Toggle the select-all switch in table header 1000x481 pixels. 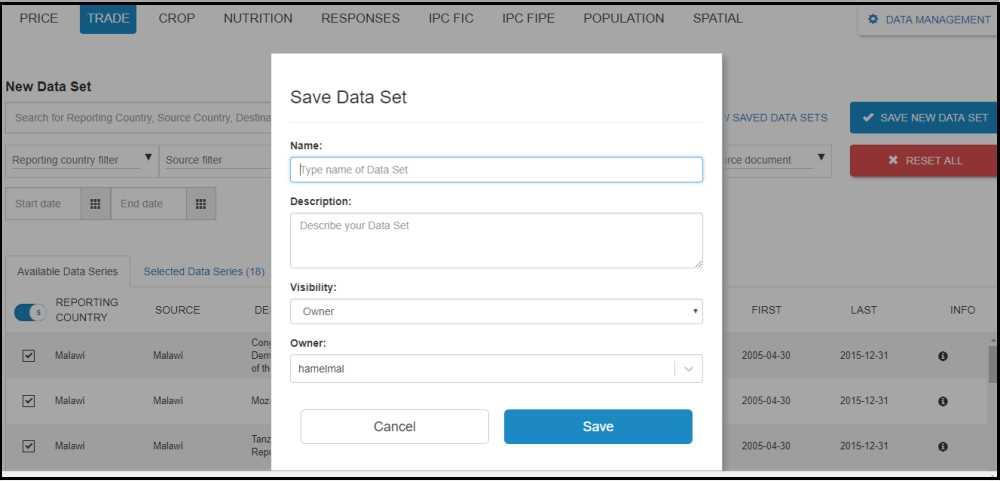tap(30, 312)
